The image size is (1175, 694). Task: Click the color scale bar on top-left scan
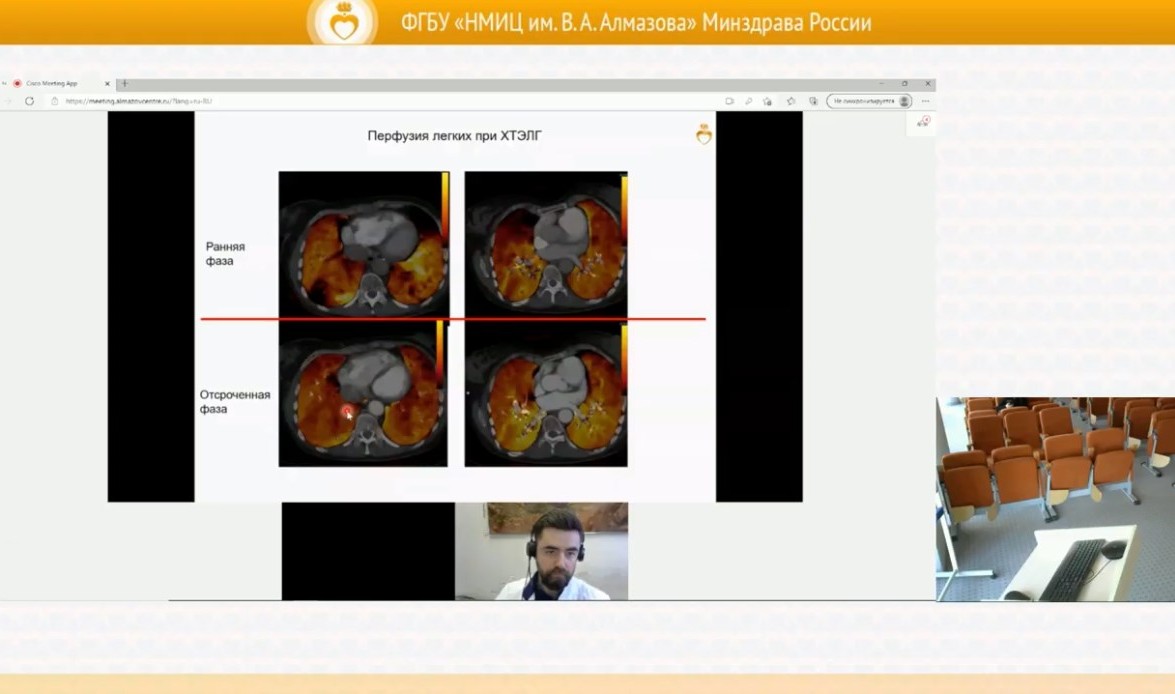445,208
